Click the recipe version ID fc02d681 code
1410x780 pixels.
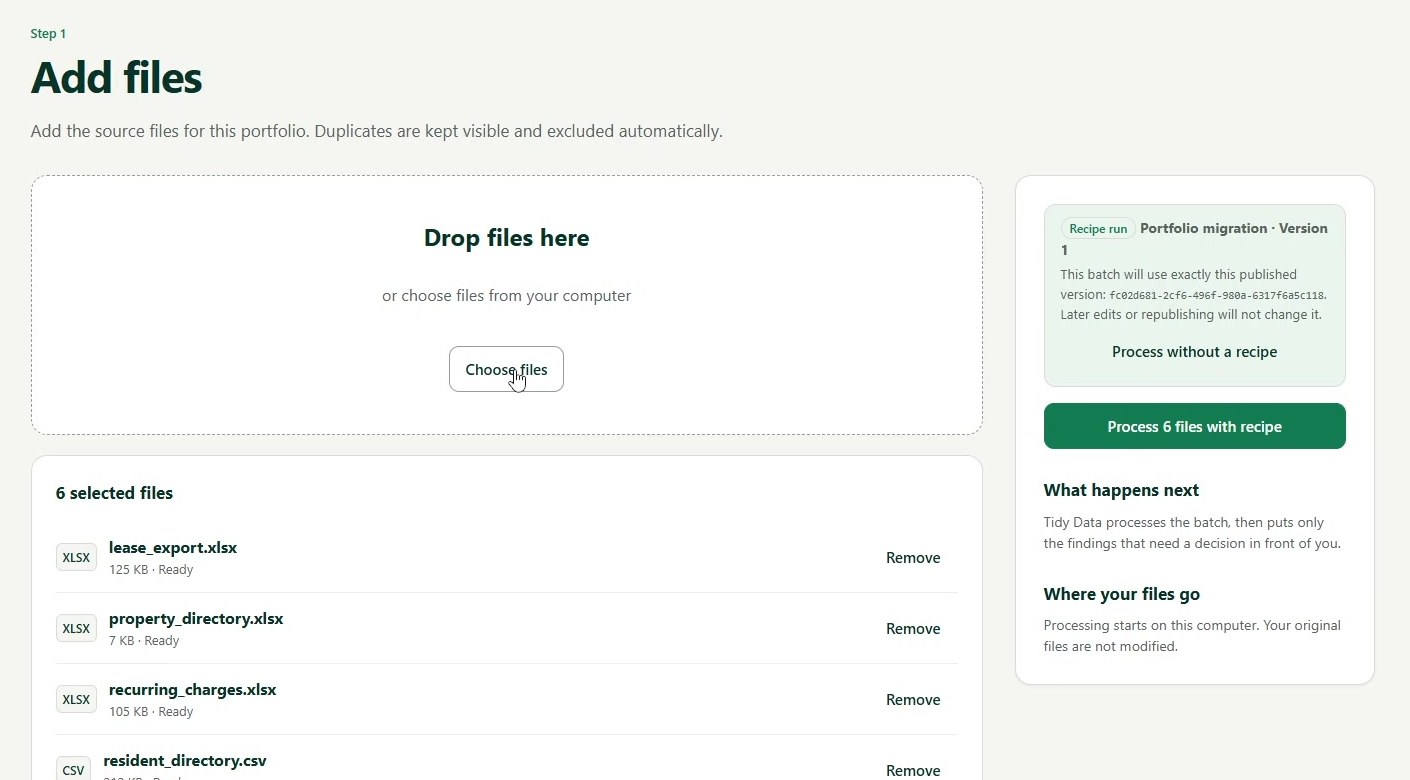(1217, 295)
